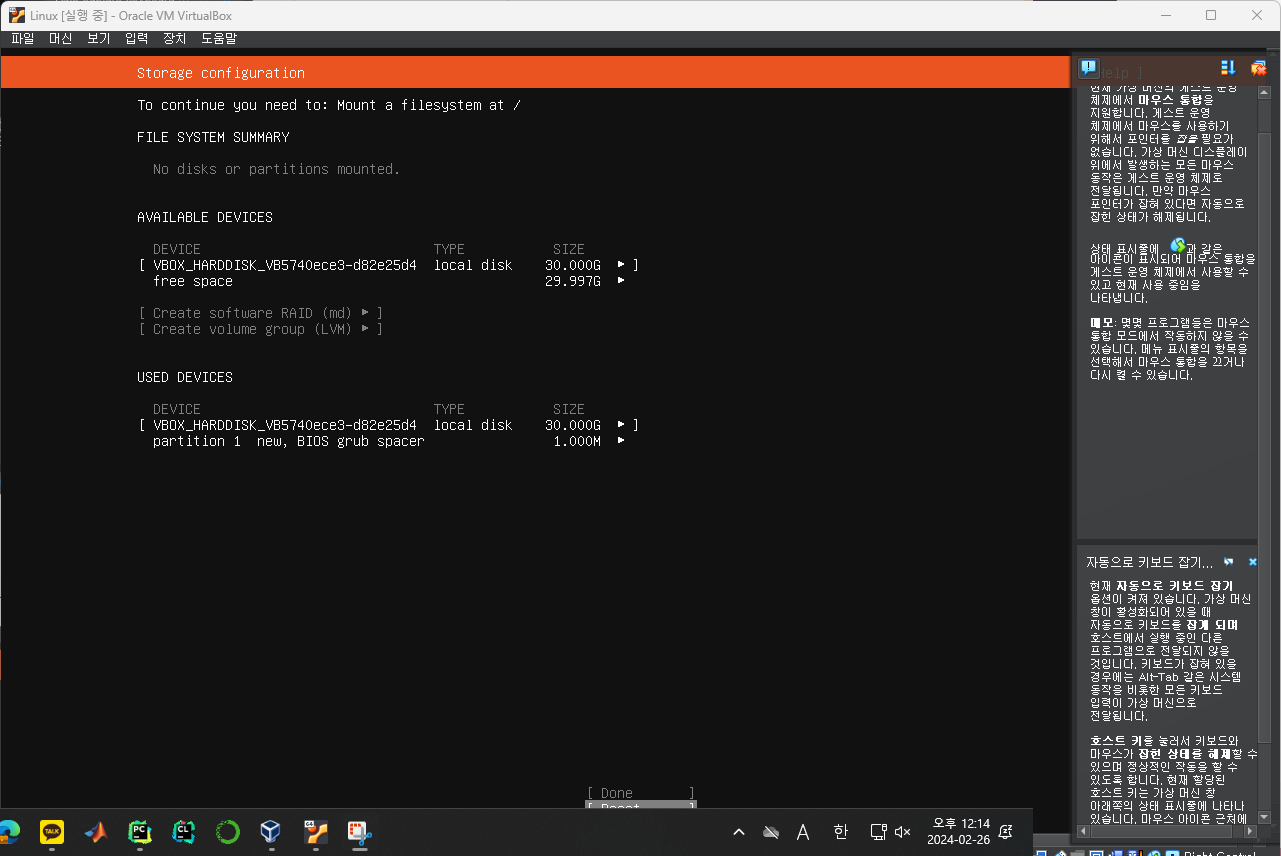The width and height of the screenshot is (1281, 856).
Task: Expand the free space 29.997G row arrow
Action: pos(621,281)
